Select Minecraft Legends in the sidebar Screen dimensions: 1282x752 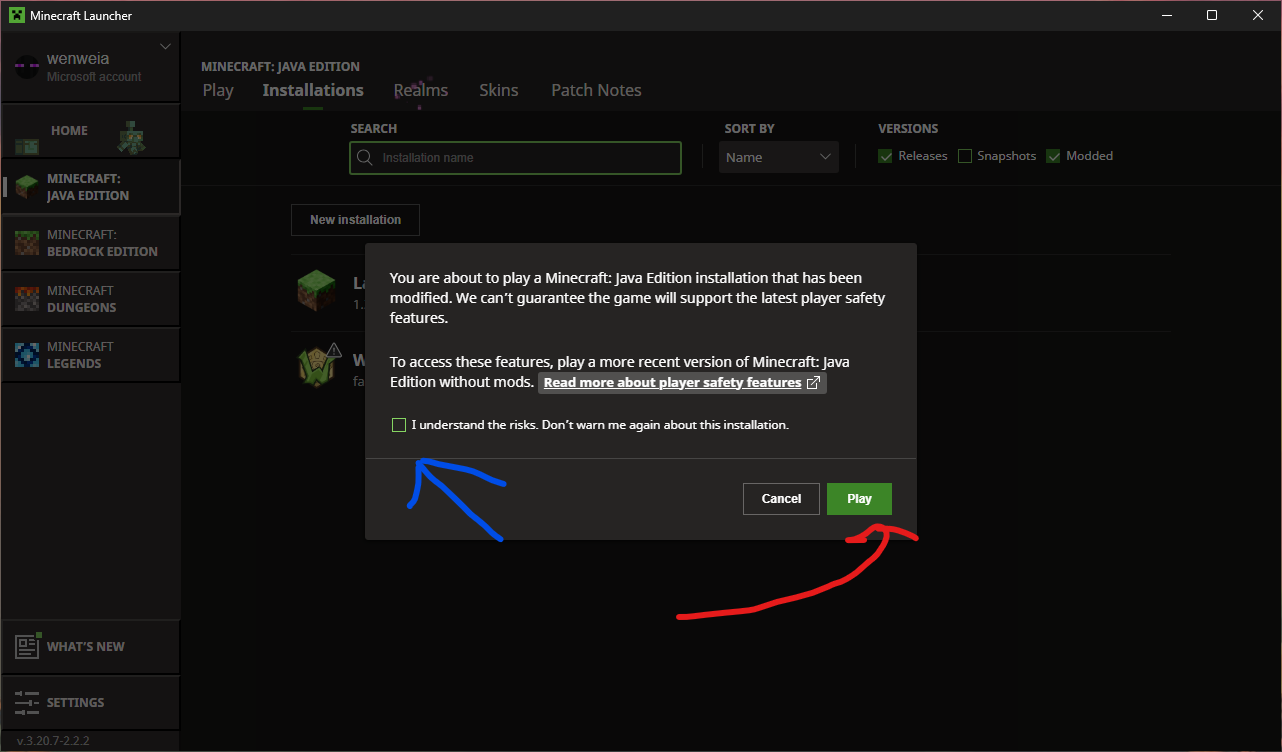click(90, 354)
